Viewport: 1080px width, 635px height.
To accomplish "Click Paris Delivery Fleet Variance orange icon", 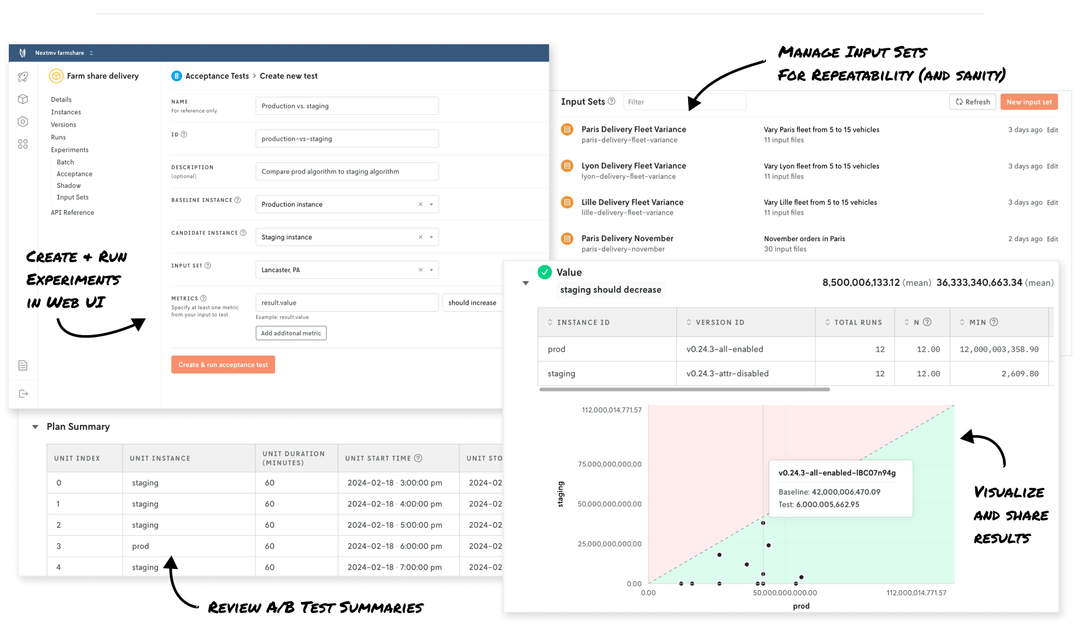I will [x=567, y=129].
